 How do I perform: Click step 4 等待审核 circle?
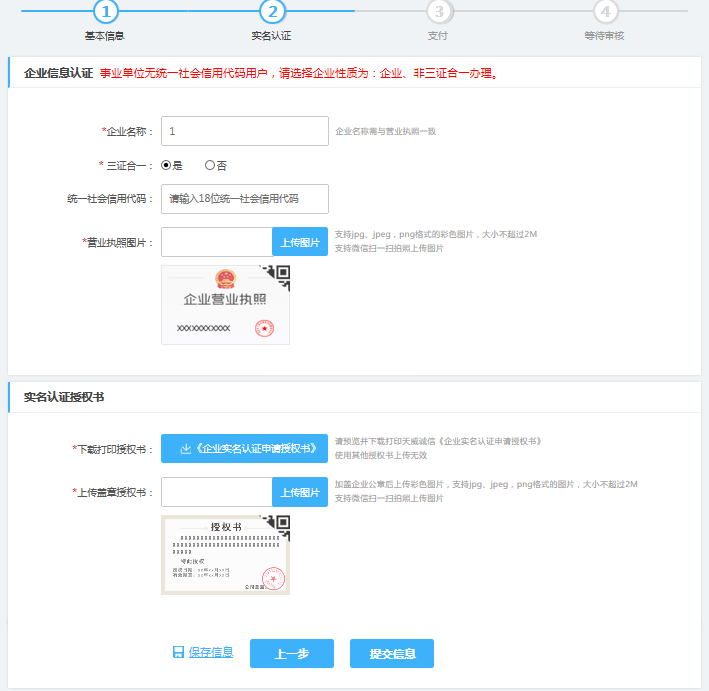click(604, 12)
